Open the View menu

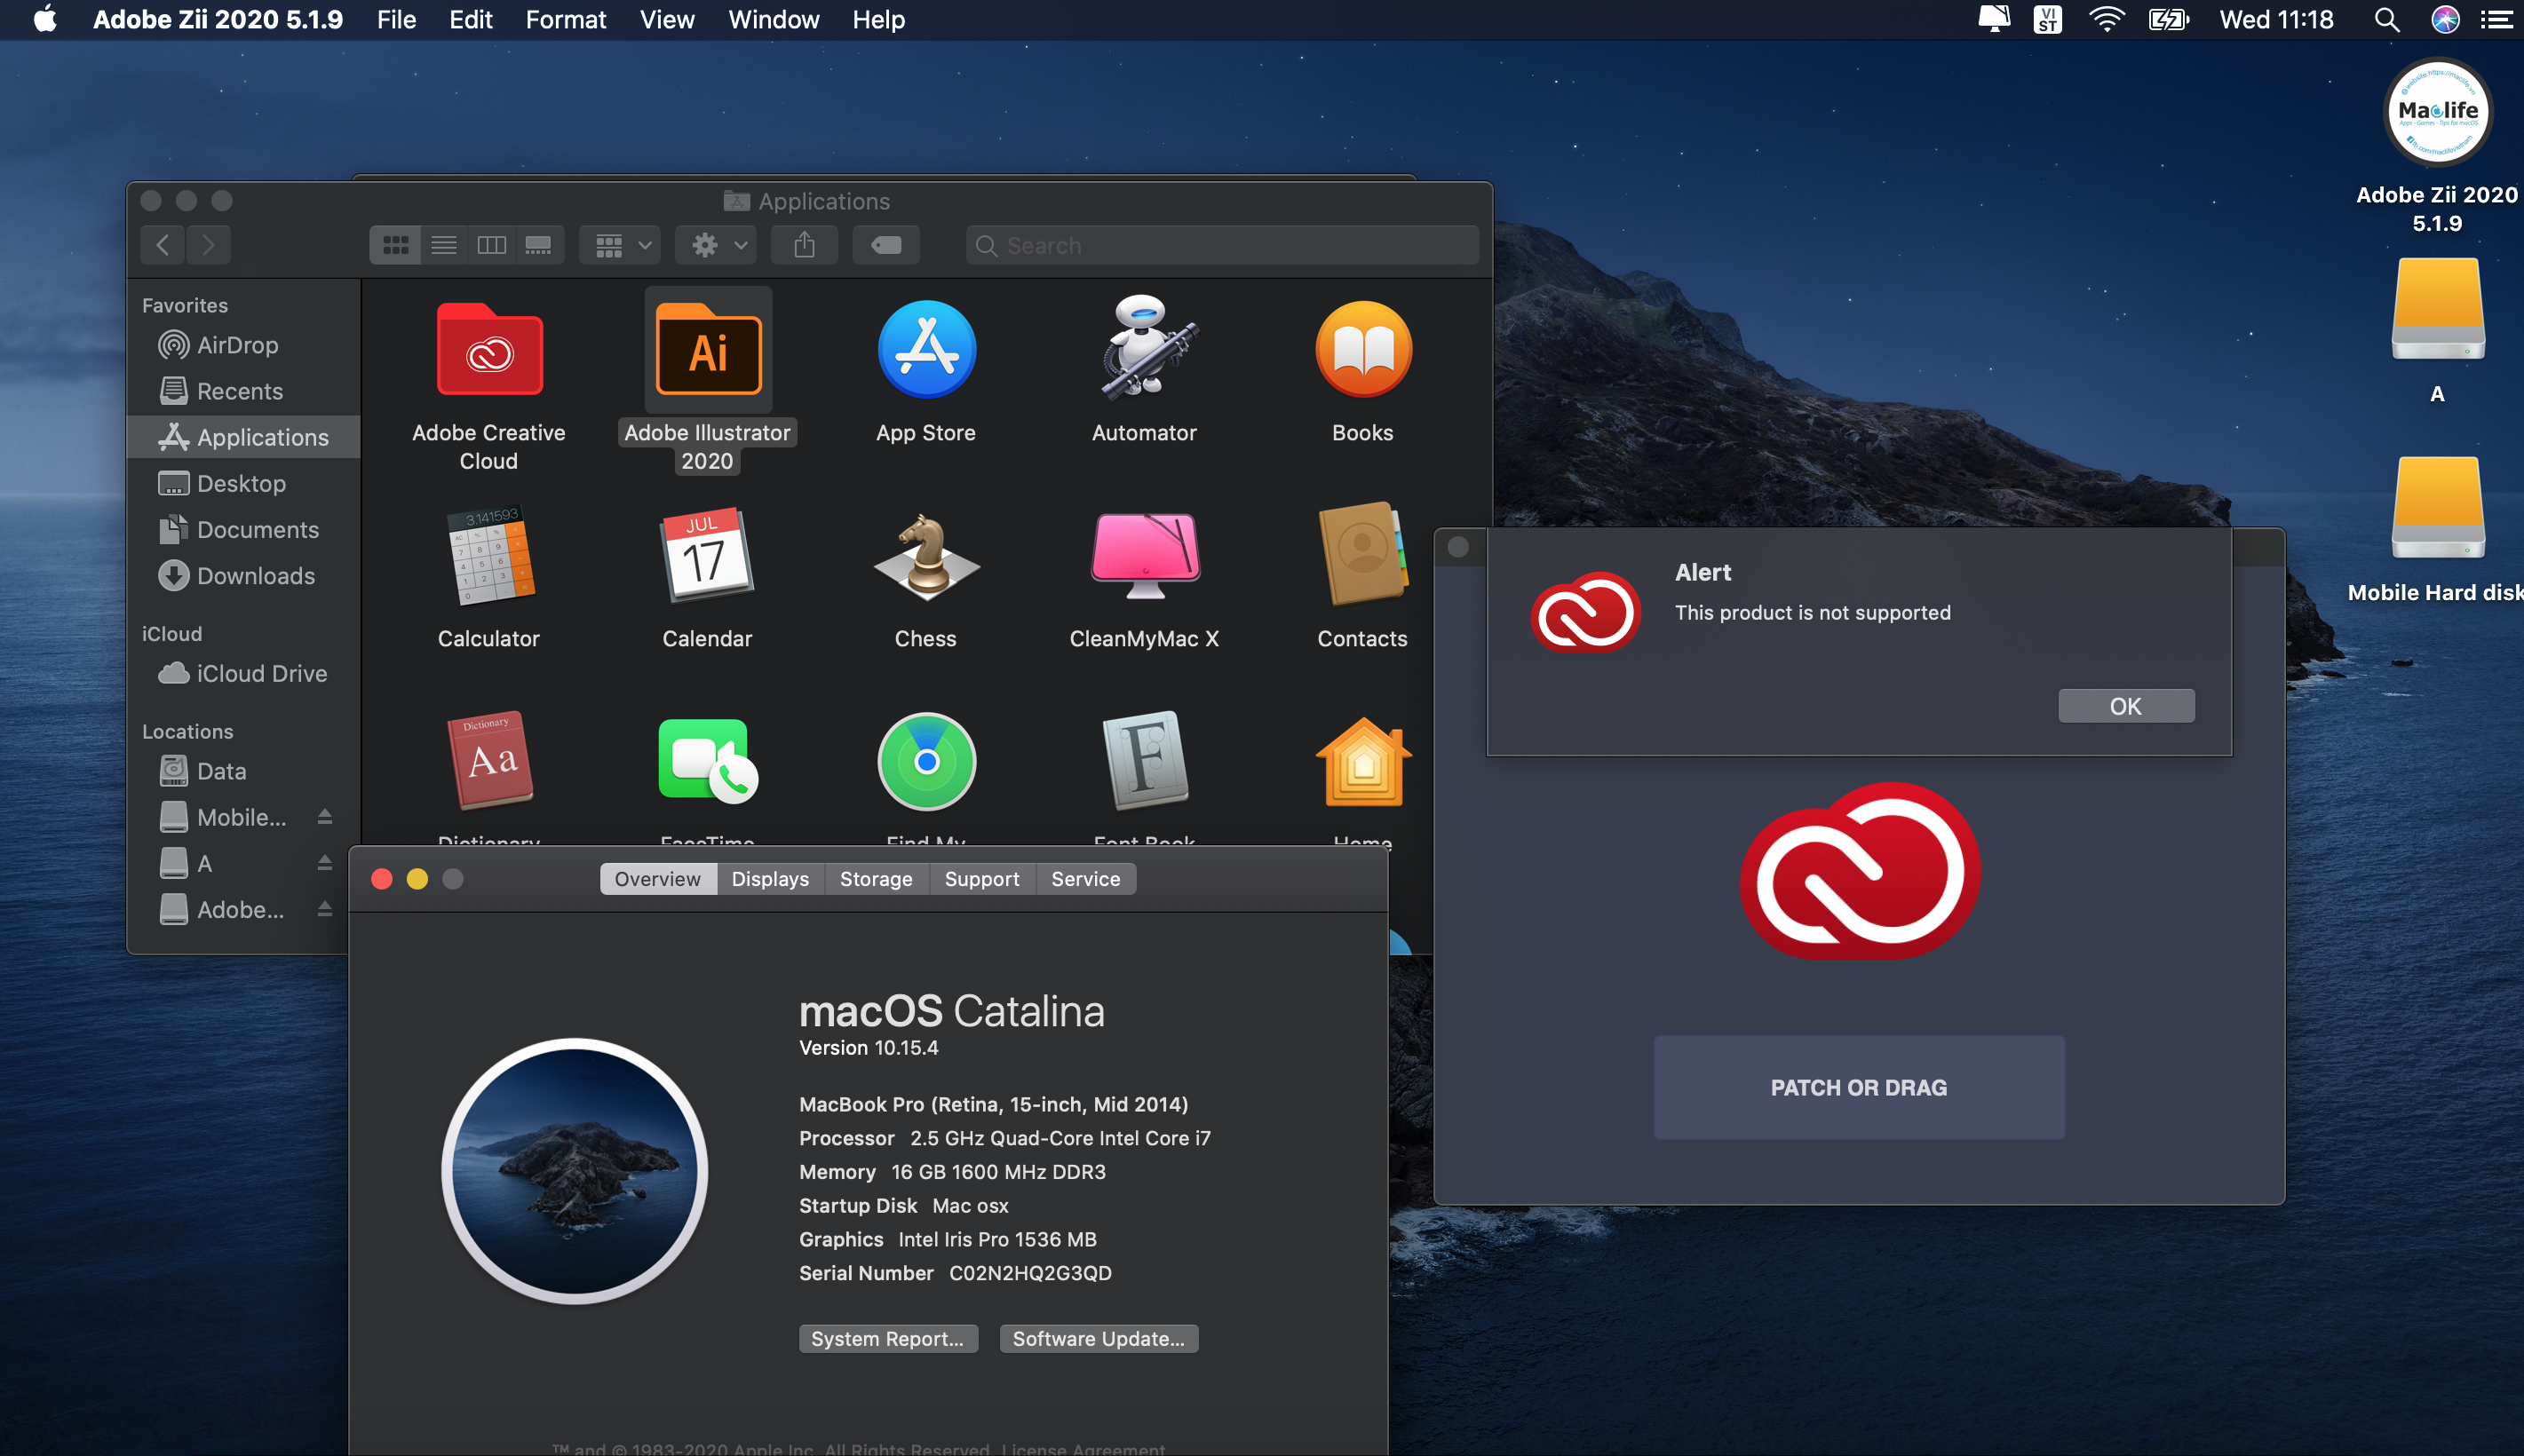coord(667,20)
